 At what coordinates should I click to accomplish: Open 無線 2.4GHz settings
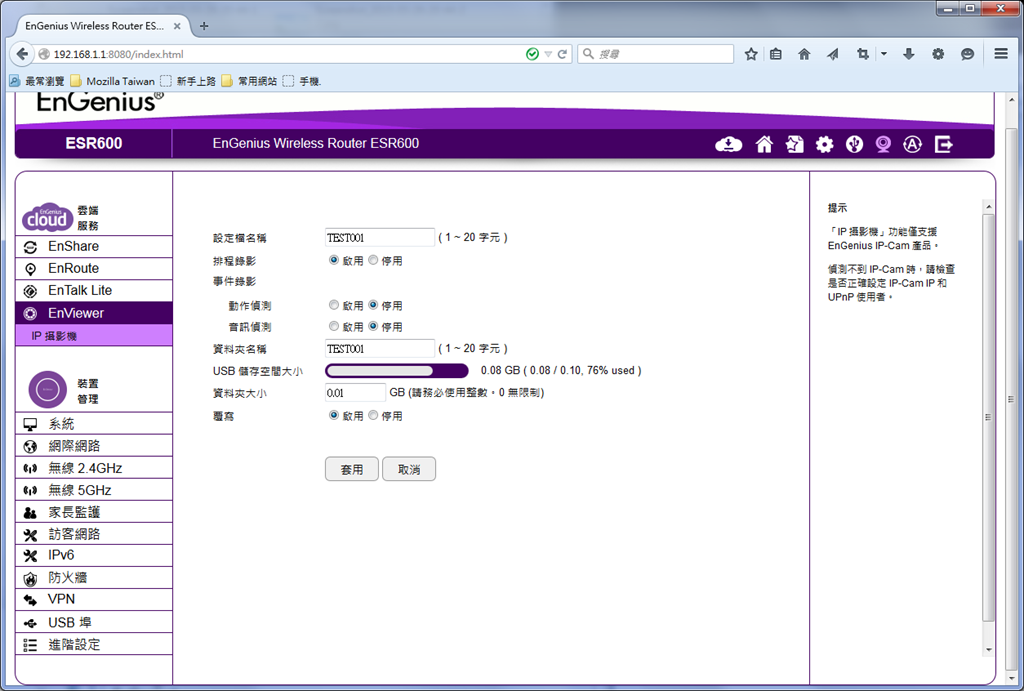93,468
